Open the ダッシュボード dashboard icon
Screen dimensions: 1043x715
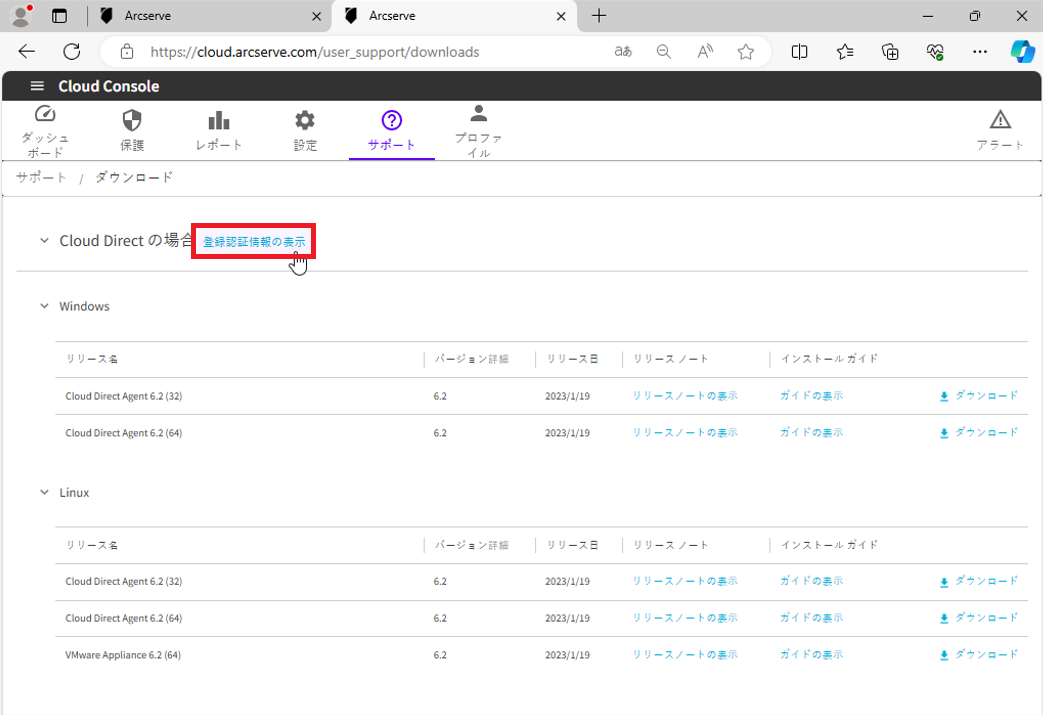point(45,114)
